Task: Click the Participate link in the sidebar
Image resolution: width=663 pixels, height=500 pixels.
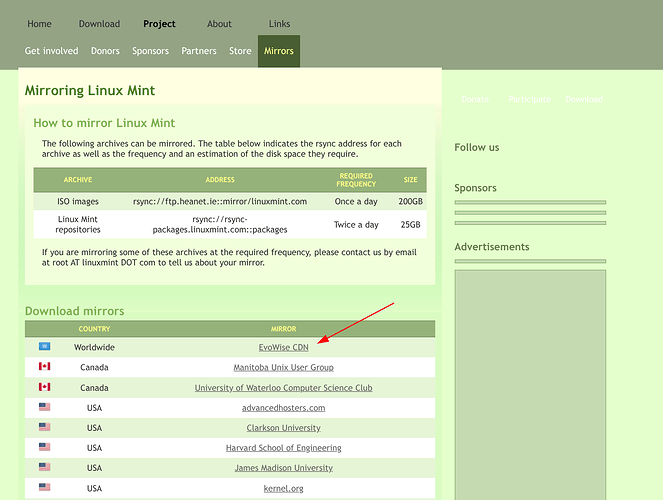Action: coord(529,99)
